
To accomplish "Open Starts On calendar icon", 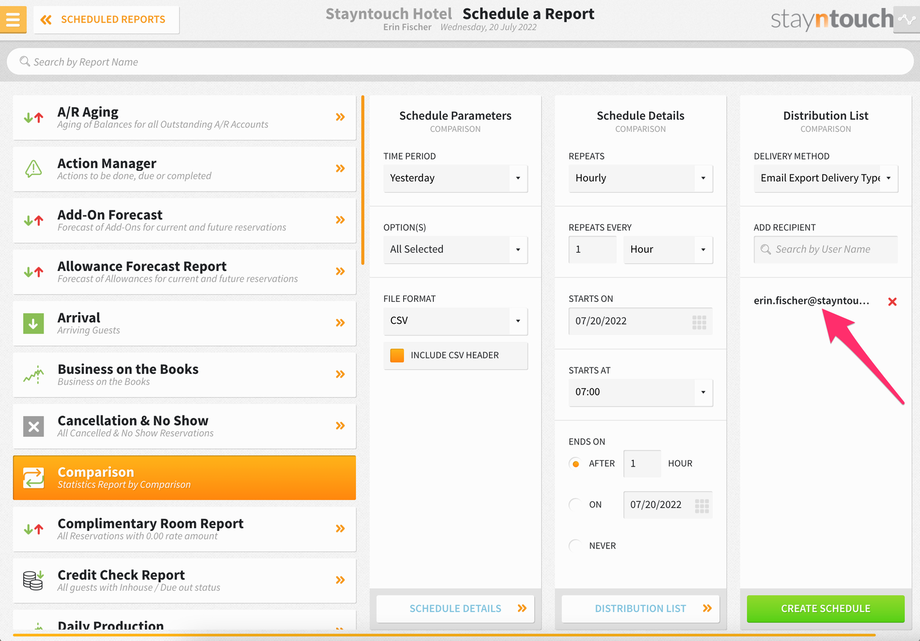I will point(699,322).
